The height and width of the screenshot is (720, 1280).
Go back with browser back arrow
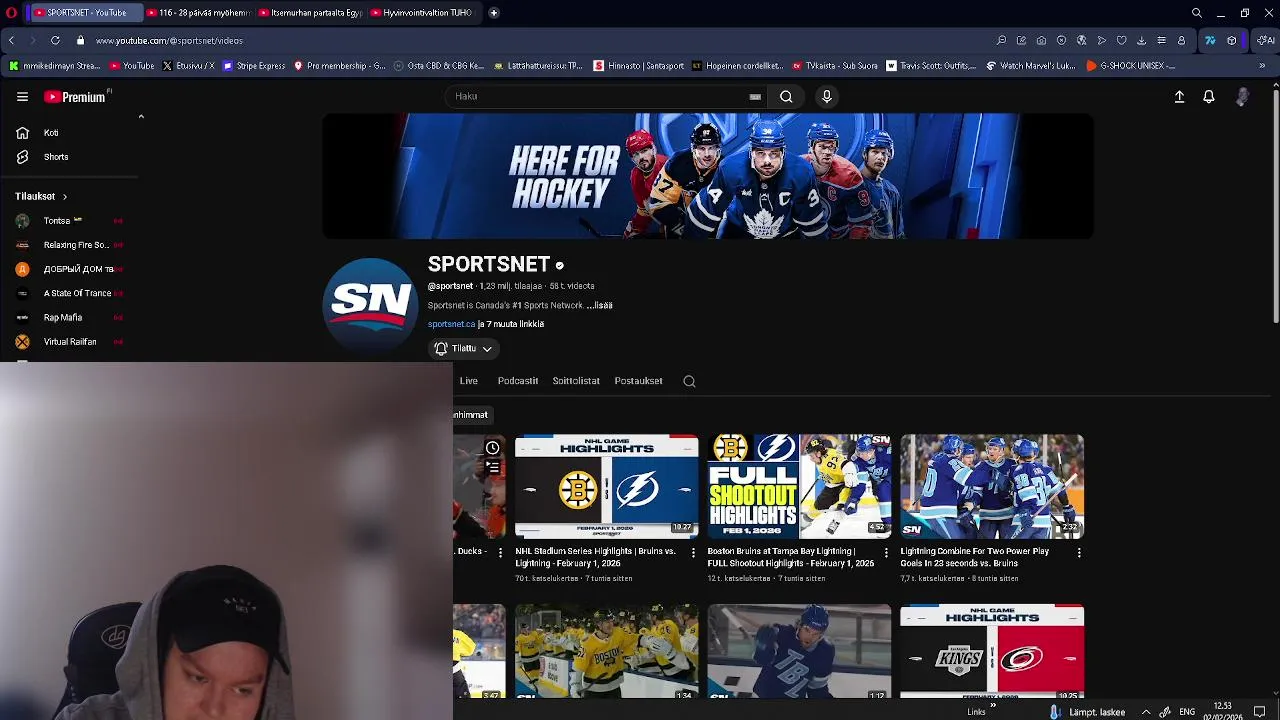(11, 41)
